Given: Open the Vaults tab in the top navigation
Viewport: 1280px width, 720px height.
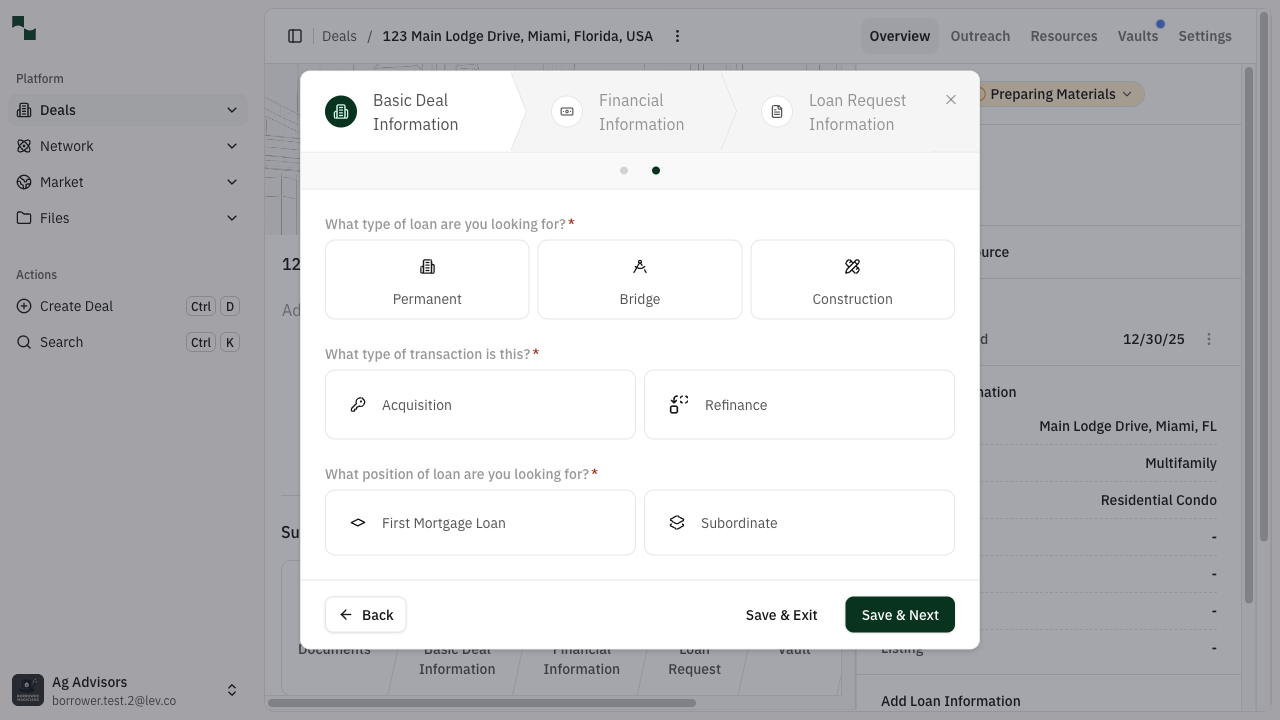Looking at the screenshot, I should click(x=1138, y=36).
